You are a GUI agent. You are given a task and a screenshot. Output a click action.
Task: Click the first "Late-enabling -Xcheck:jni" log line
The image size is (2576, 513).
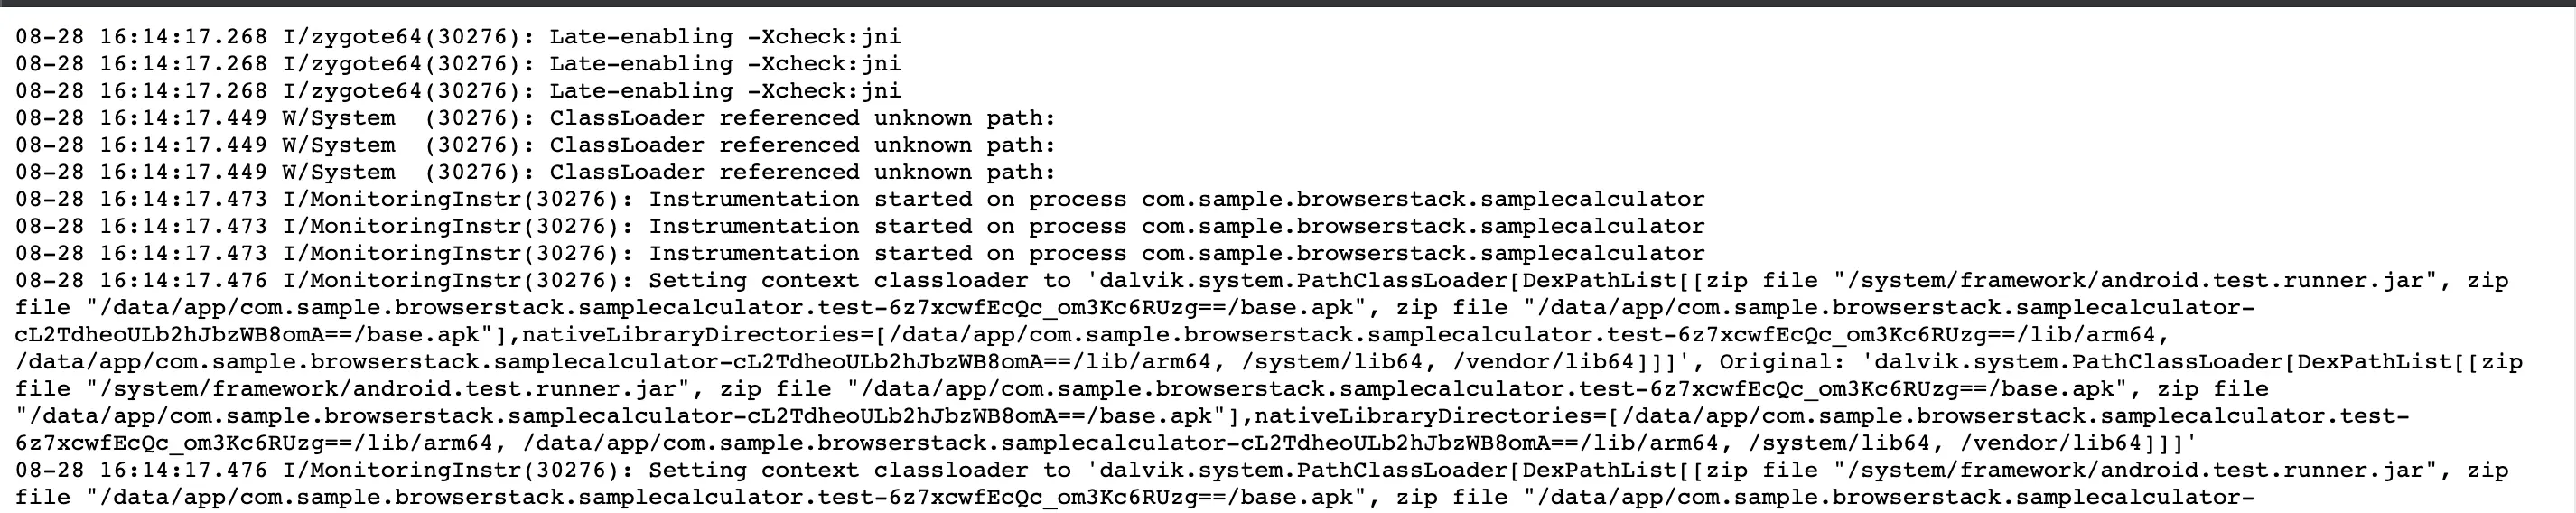click(x=725, y=37)
